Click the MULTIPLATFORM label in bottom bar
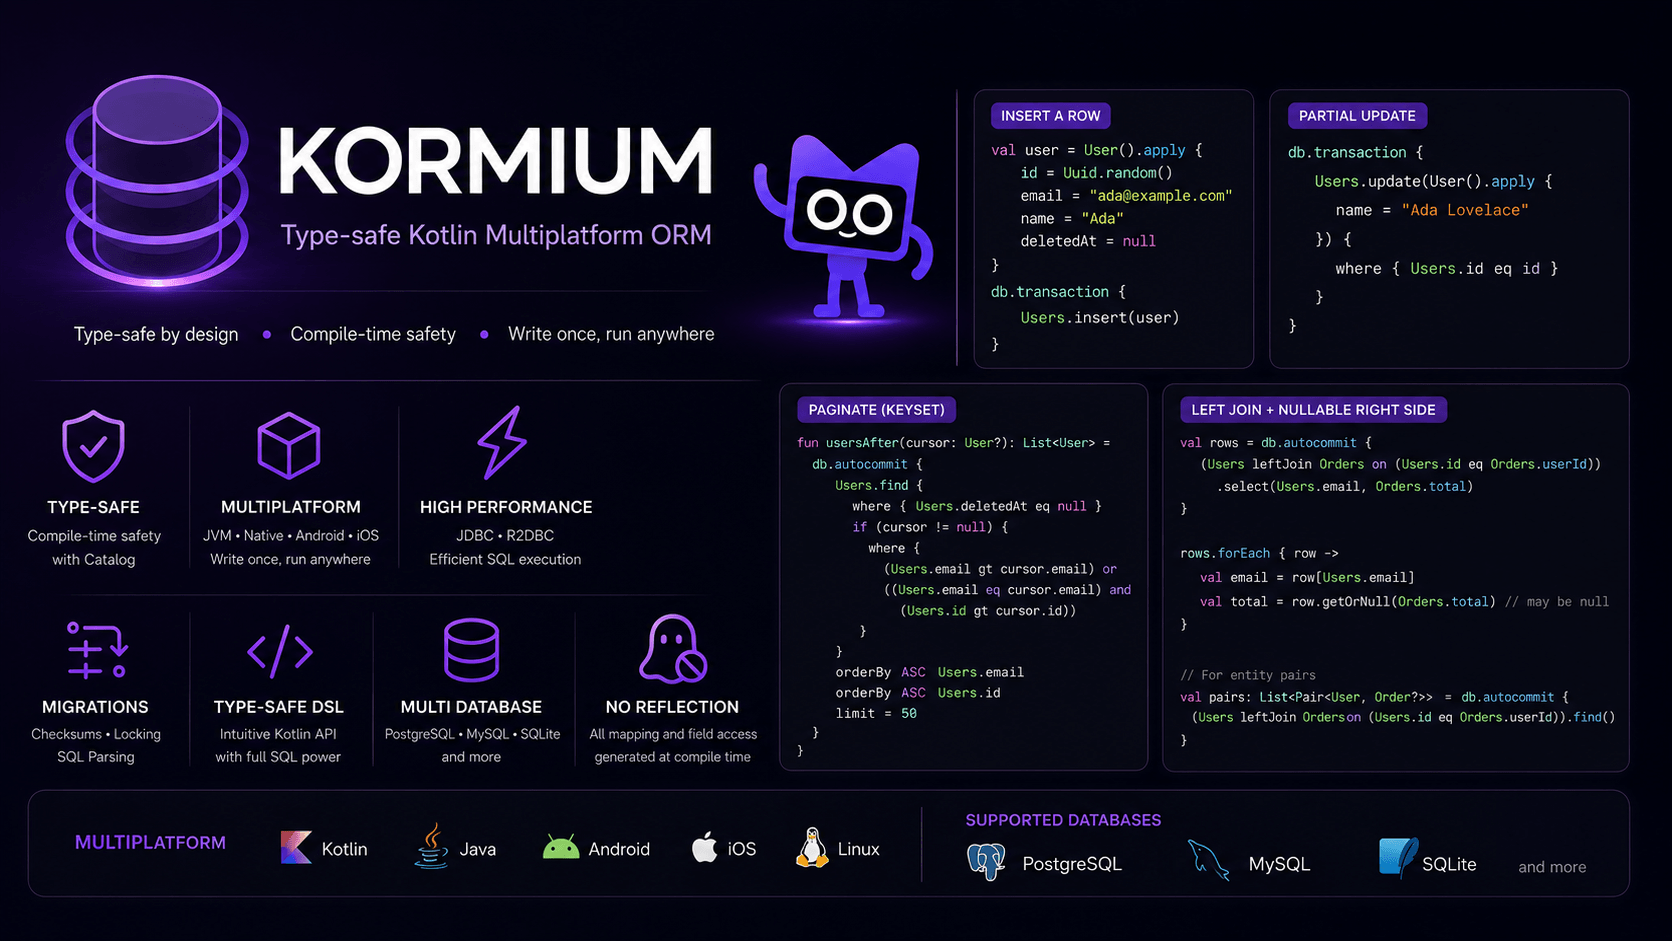 [150, 843]
